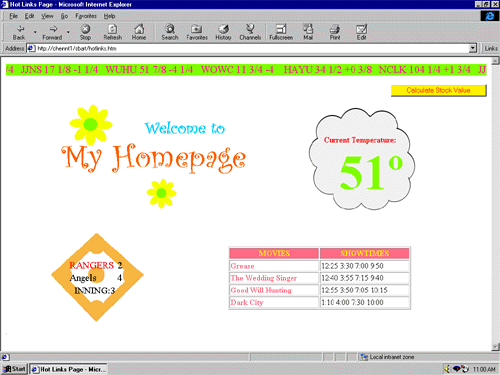The width and height of the screenshot is (500, 375).
Task: Click the scrollbar down arrow
Action: 495,347
